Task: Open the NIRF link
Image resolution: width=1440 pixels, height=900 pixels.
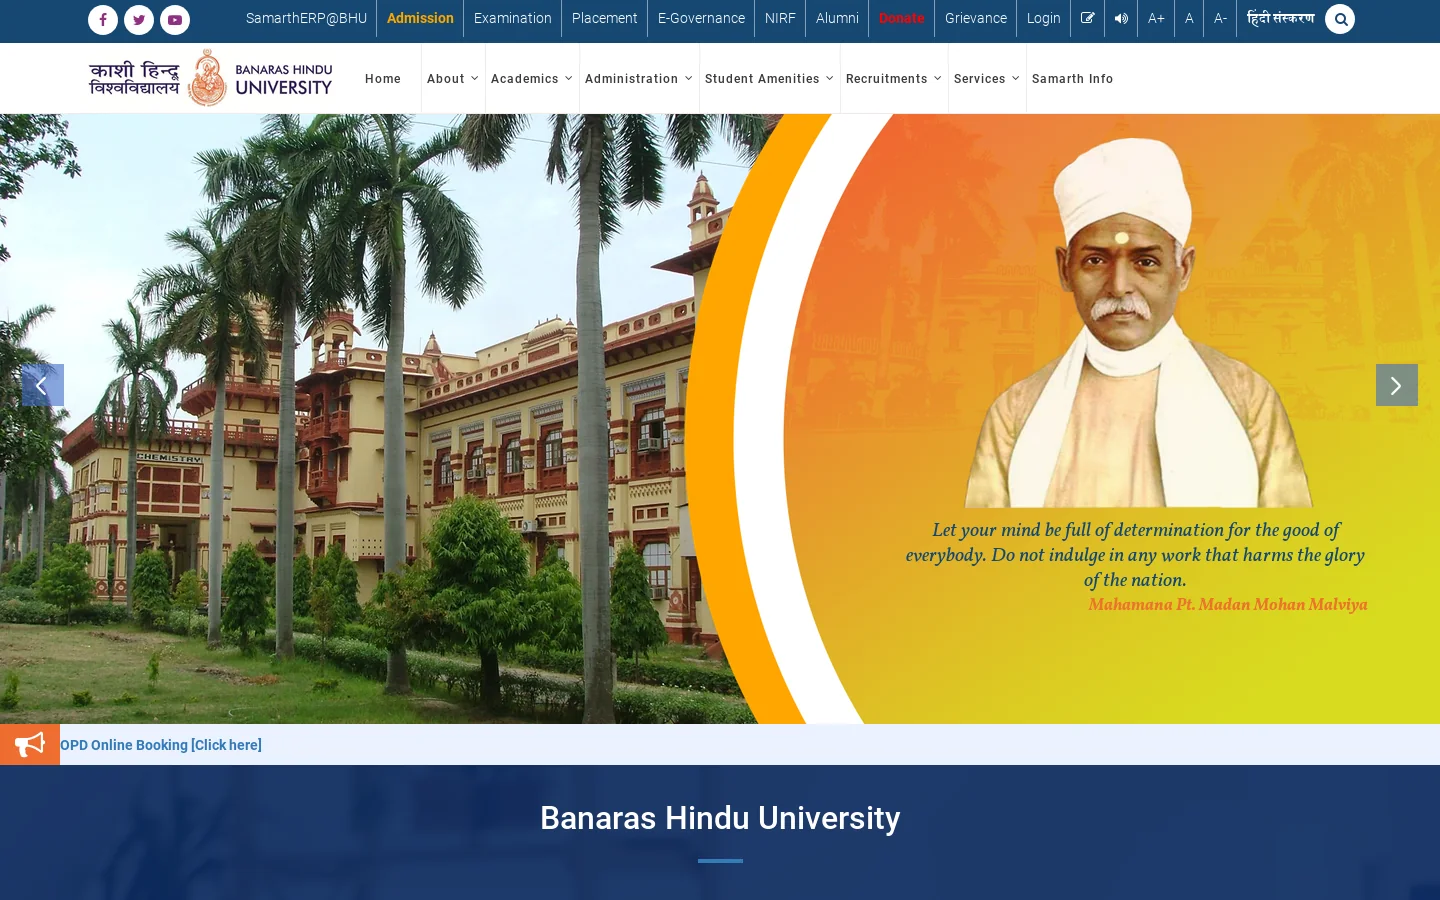Action: (x=780, y=18)
